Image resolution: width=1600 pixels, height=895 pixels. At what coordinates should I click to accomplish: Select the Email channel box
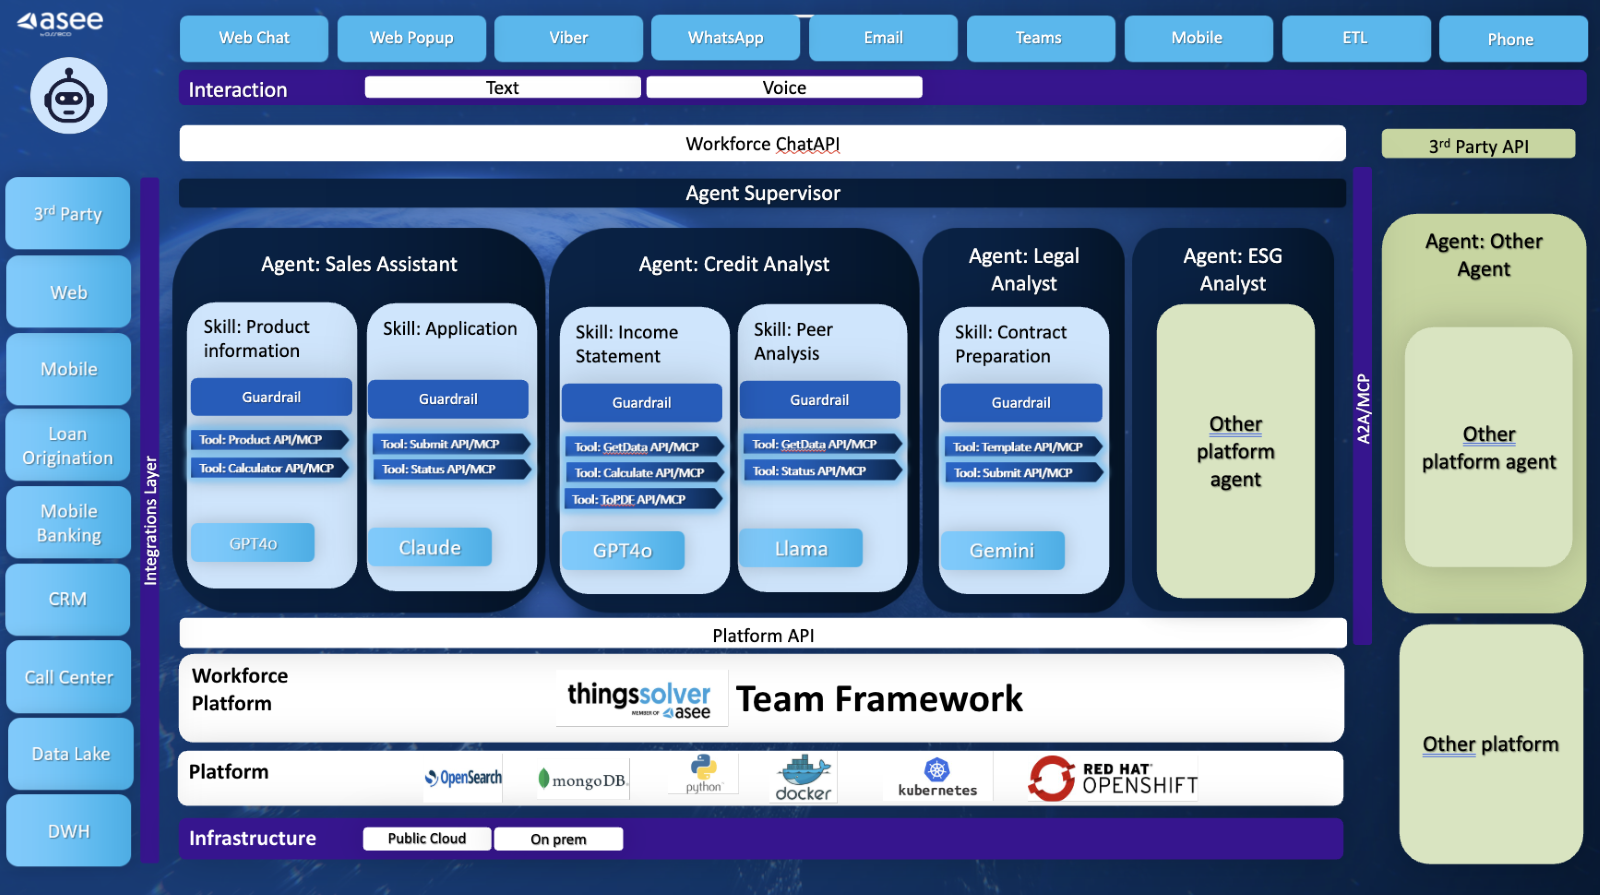tap(883, 38)
